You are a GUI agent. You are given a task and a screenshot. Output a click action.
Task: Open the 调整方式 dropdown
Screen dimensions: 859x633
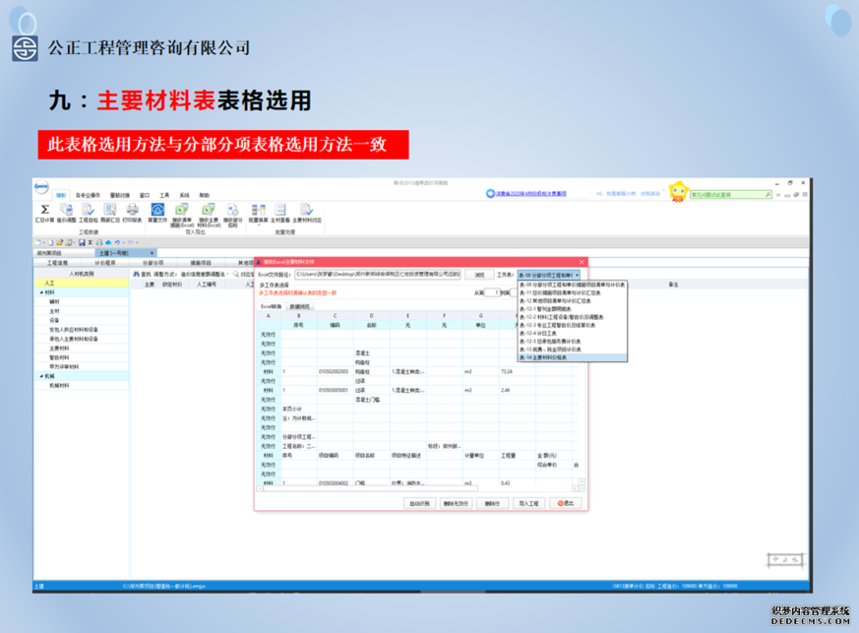tap(205, 273)
